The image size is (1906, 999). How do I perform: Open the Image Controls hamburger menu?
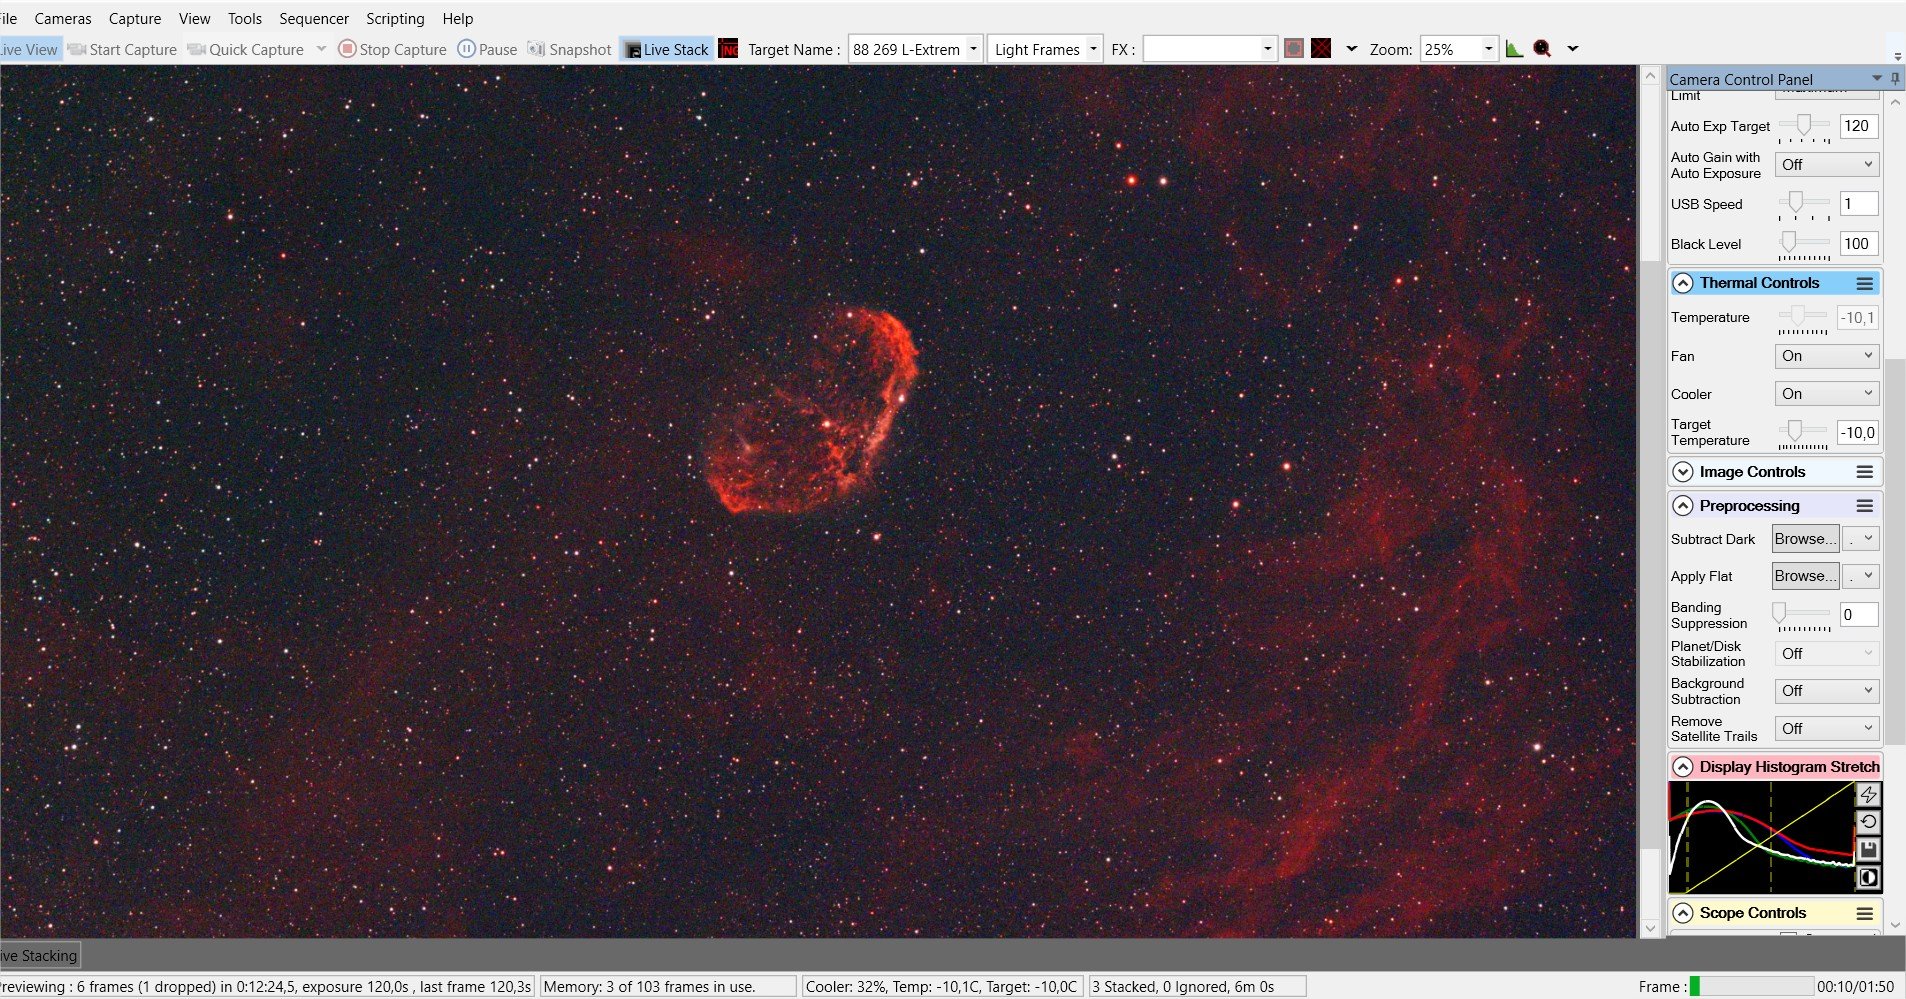click(1864, 472)
